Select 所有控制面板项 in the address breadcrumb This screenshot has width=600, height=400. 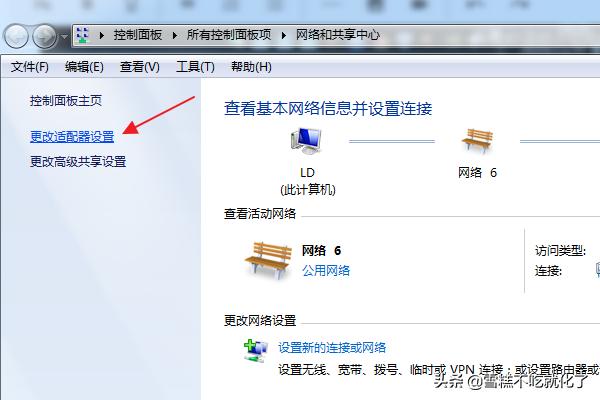[x=229, y=35]
